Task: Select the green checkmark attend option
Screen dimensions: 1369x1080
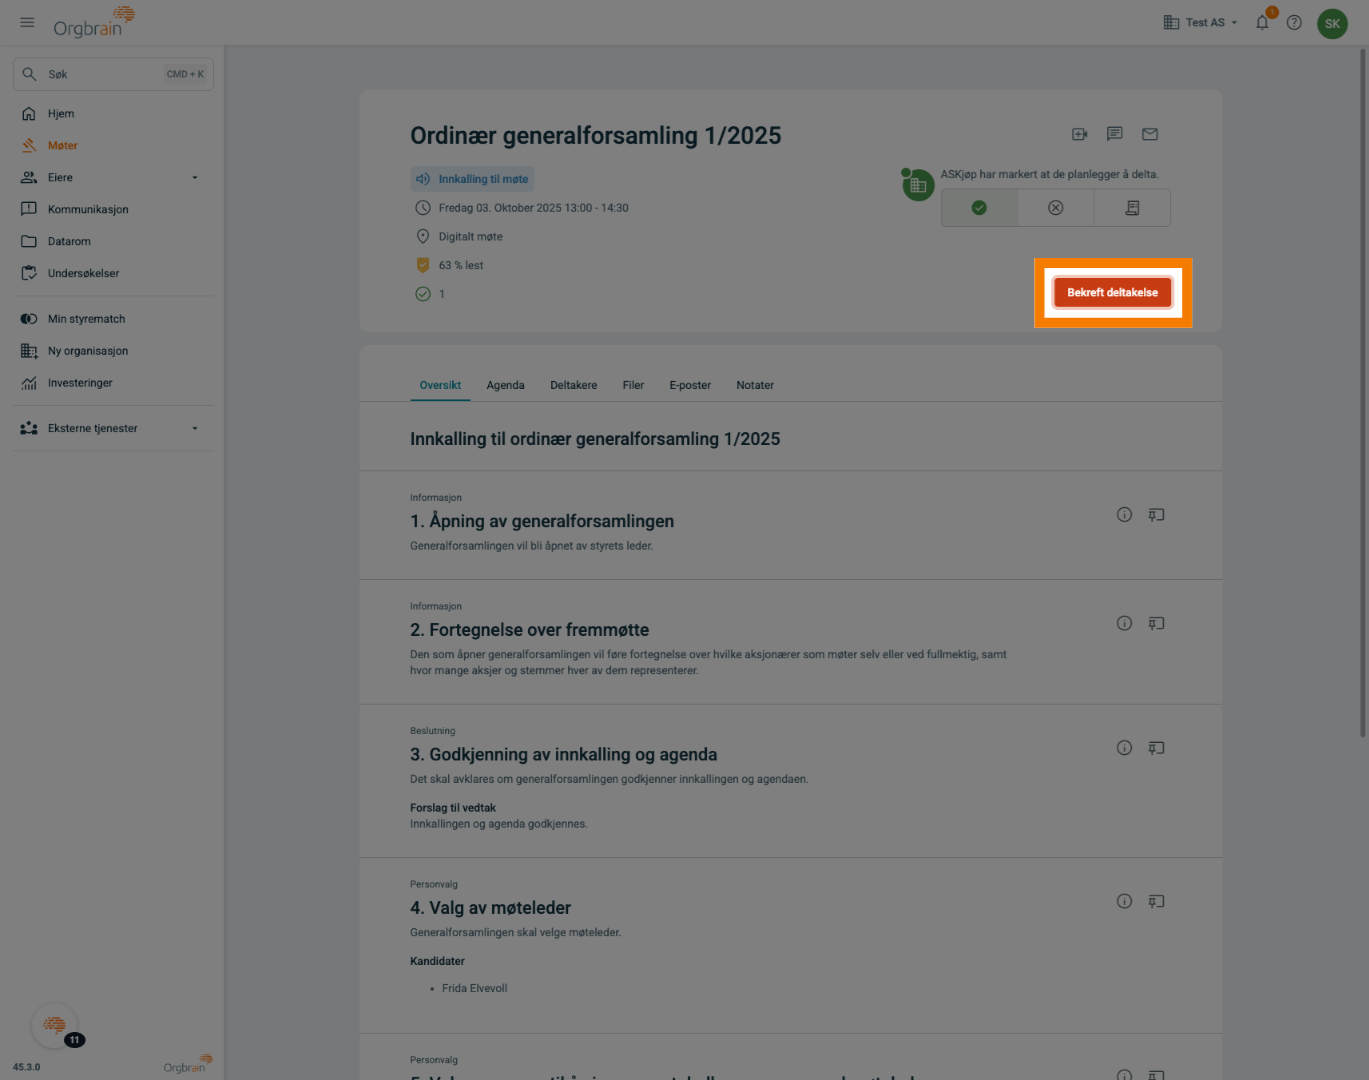Action: tap(979, 208)
